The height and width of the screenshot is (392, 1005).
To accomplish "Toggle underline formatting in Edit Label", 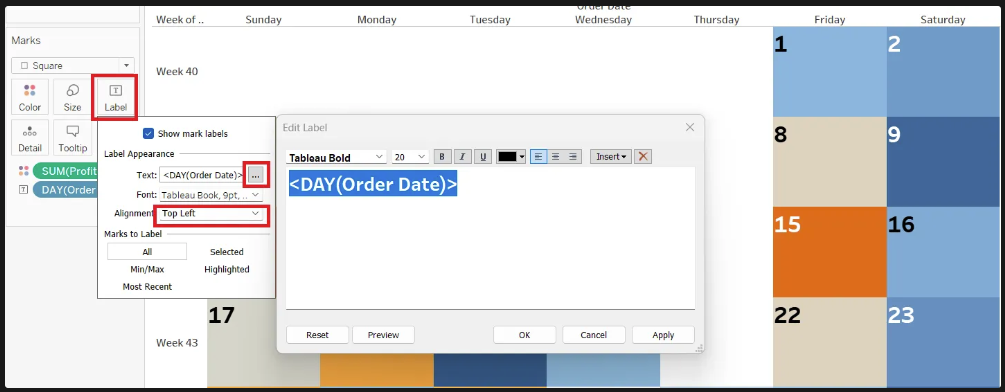I will tap(483, 156).
